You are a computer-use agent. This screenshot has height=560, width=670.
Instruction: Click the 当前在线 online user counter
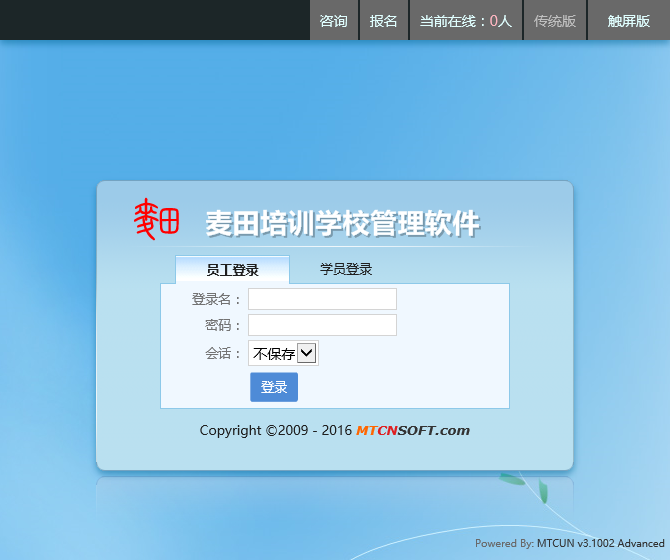click(x=465, y=21)
